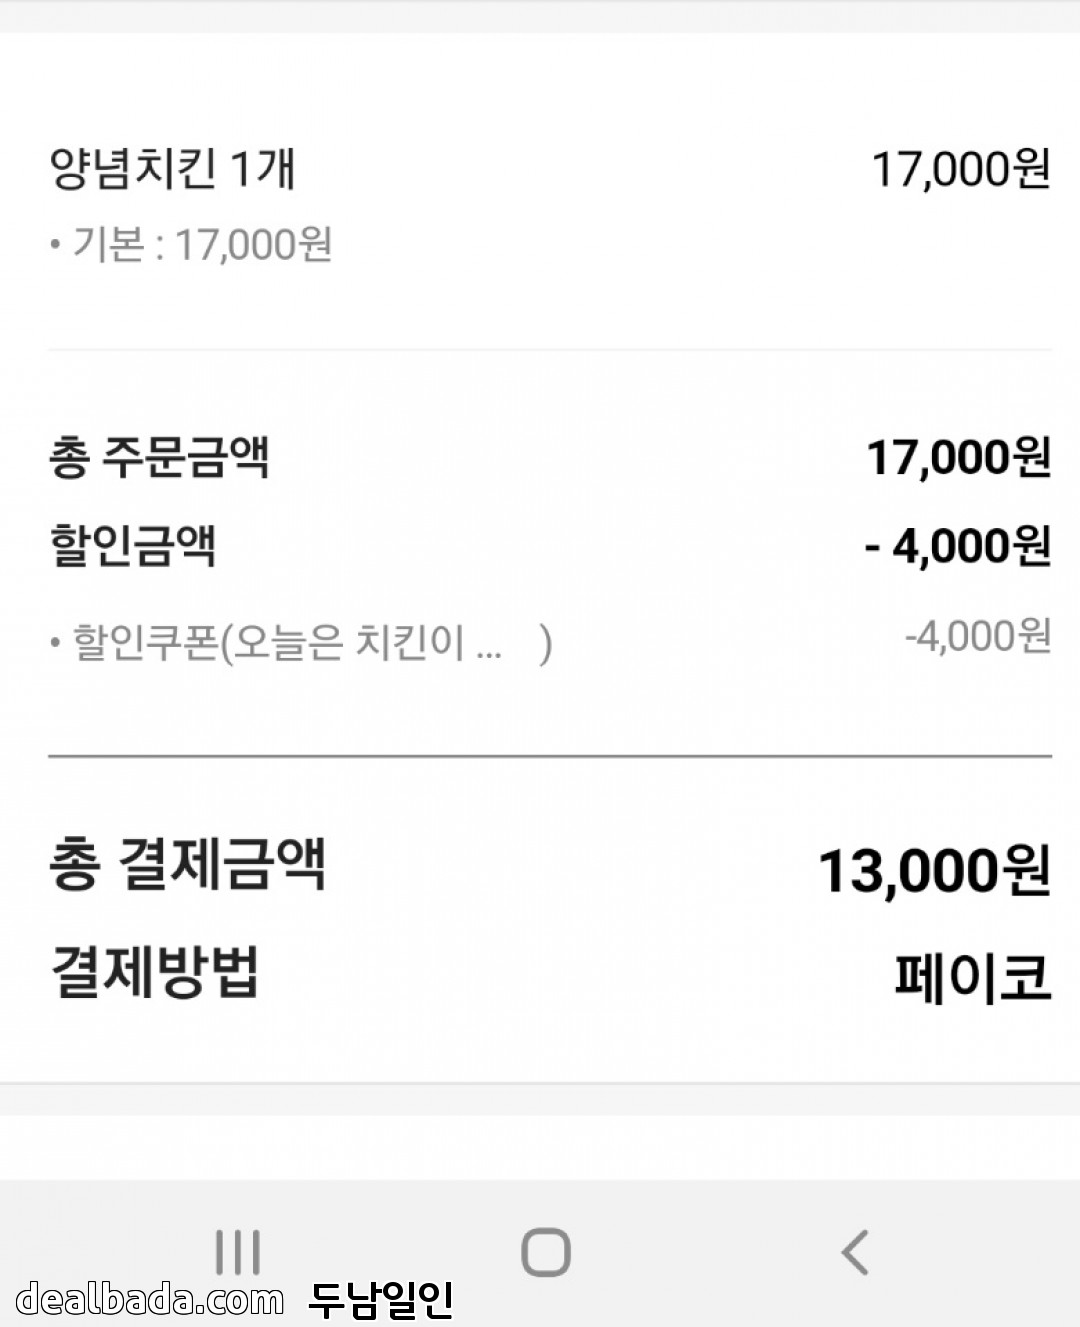Tap the 두남일인 watermark text

pos(381,1299)
